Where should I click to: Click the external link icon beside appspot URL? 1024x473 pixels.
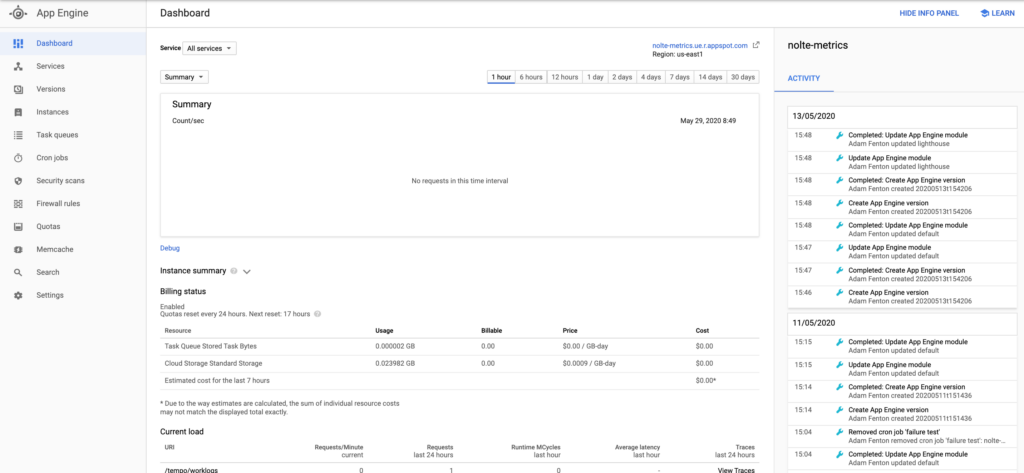pos(756,45)
